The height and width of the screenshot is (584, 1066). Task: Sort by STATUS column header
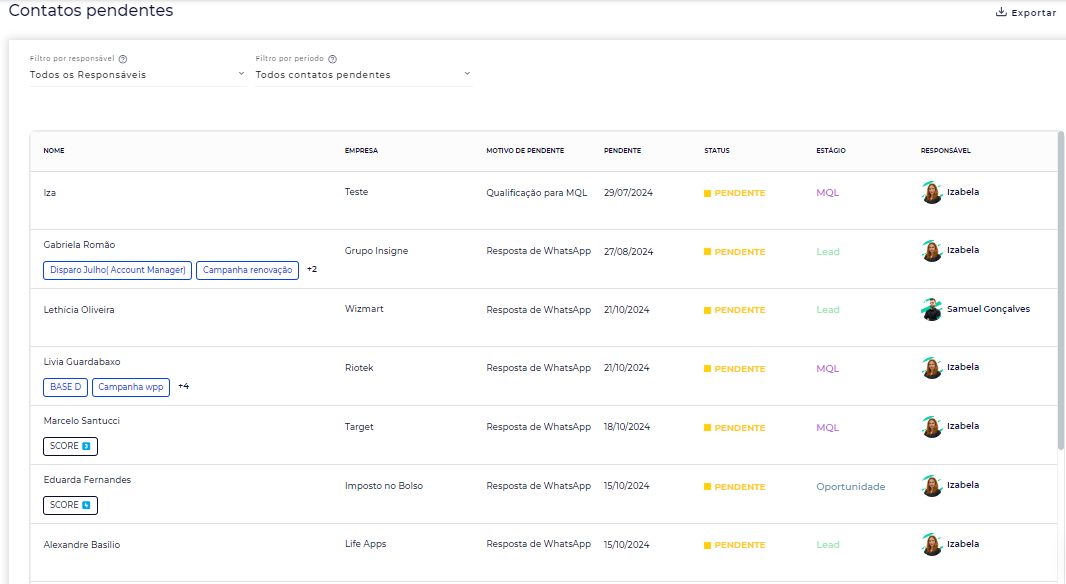[717, 150]
